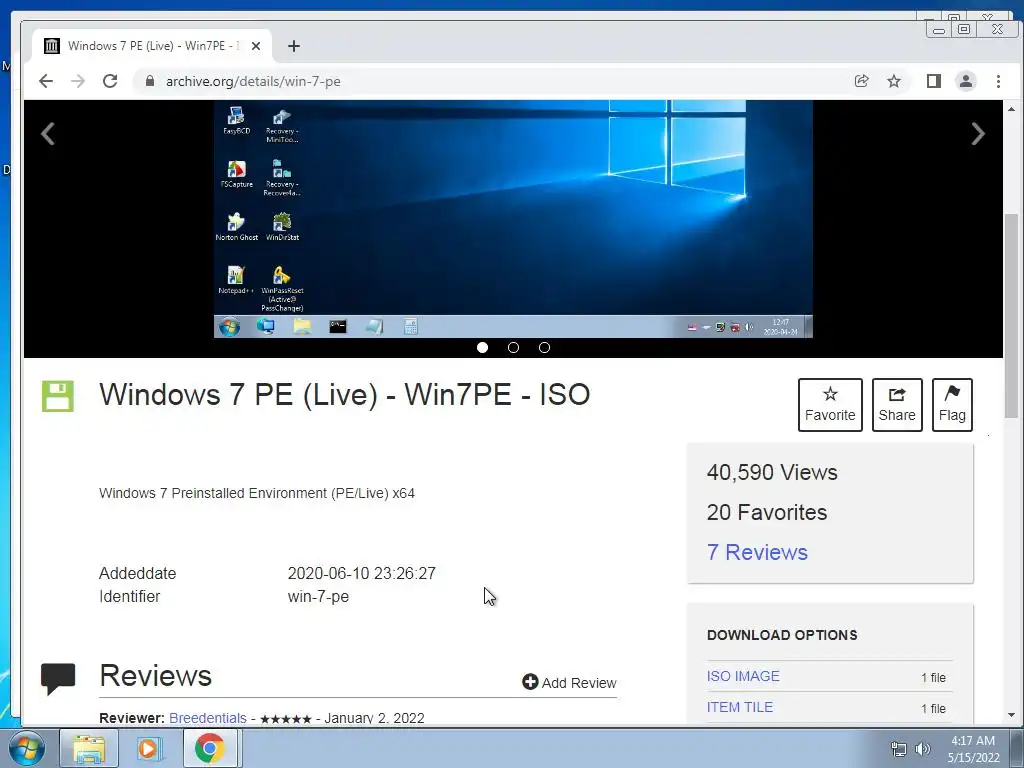Viewport: 1024px width, 768px height.
Task: Click the Reviews section heading
Action: tap(155, 675)
